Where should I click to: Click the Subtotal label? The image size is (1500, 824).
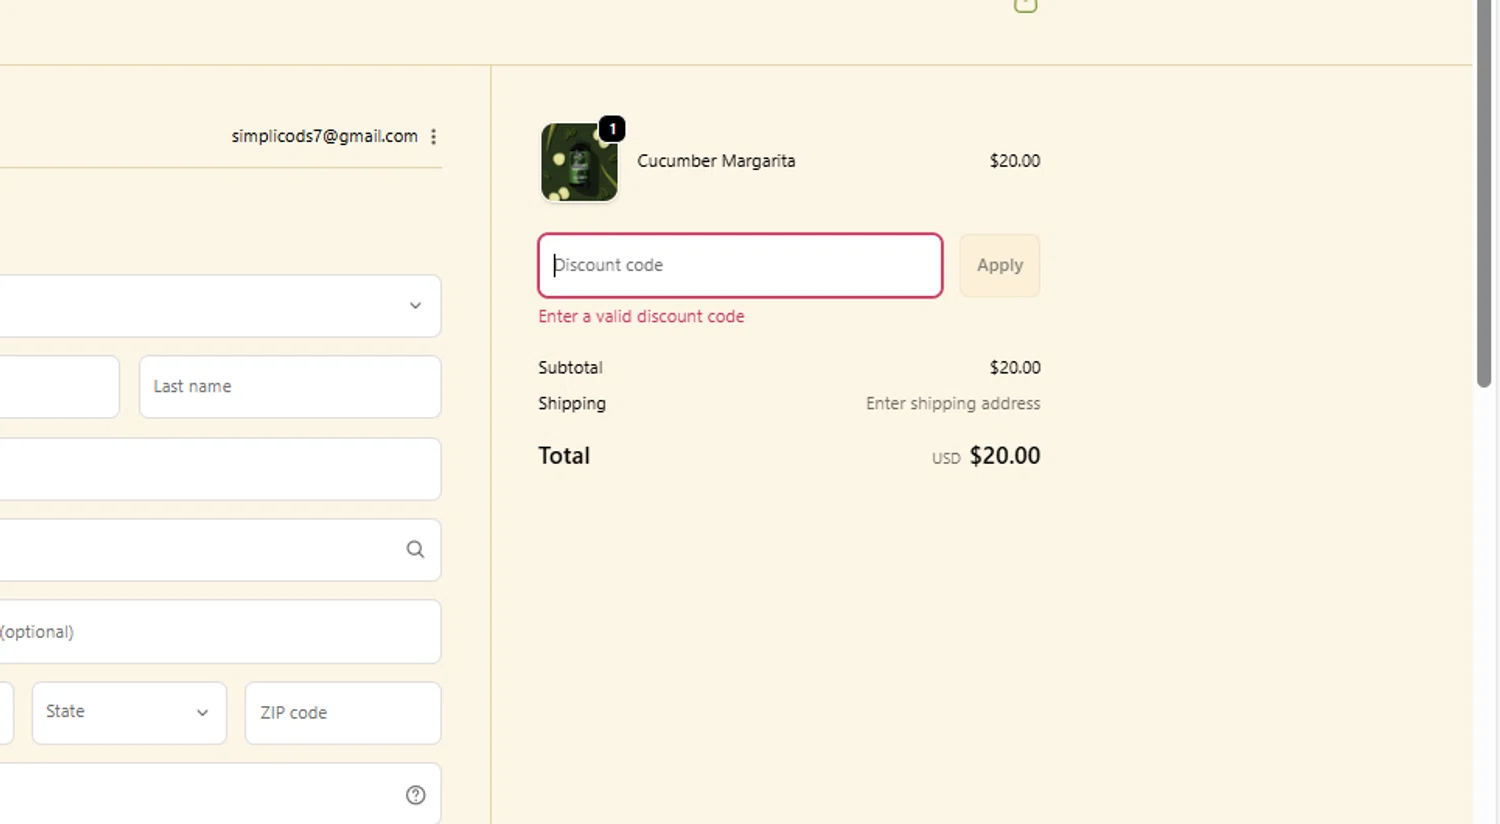[x=570, y=367]
